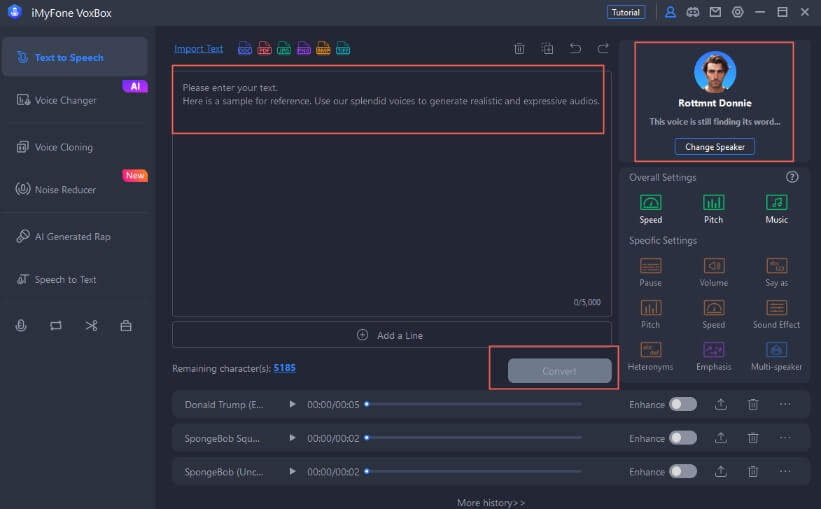
Task: Import a PDF file using the red icon
Action: click(x=264, y=49)
